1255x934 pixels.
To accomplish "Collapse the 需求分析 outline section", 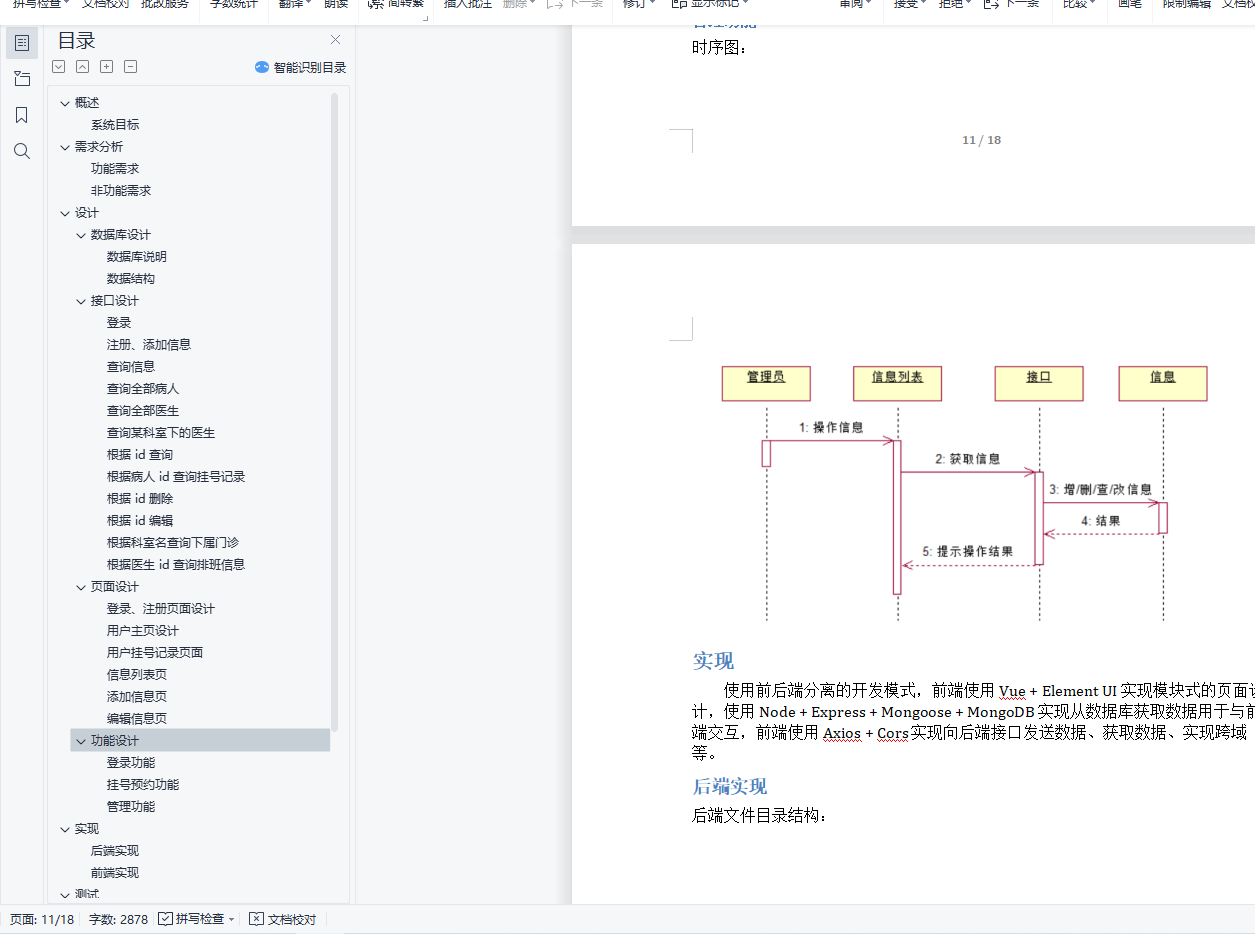I will point(65,147).
